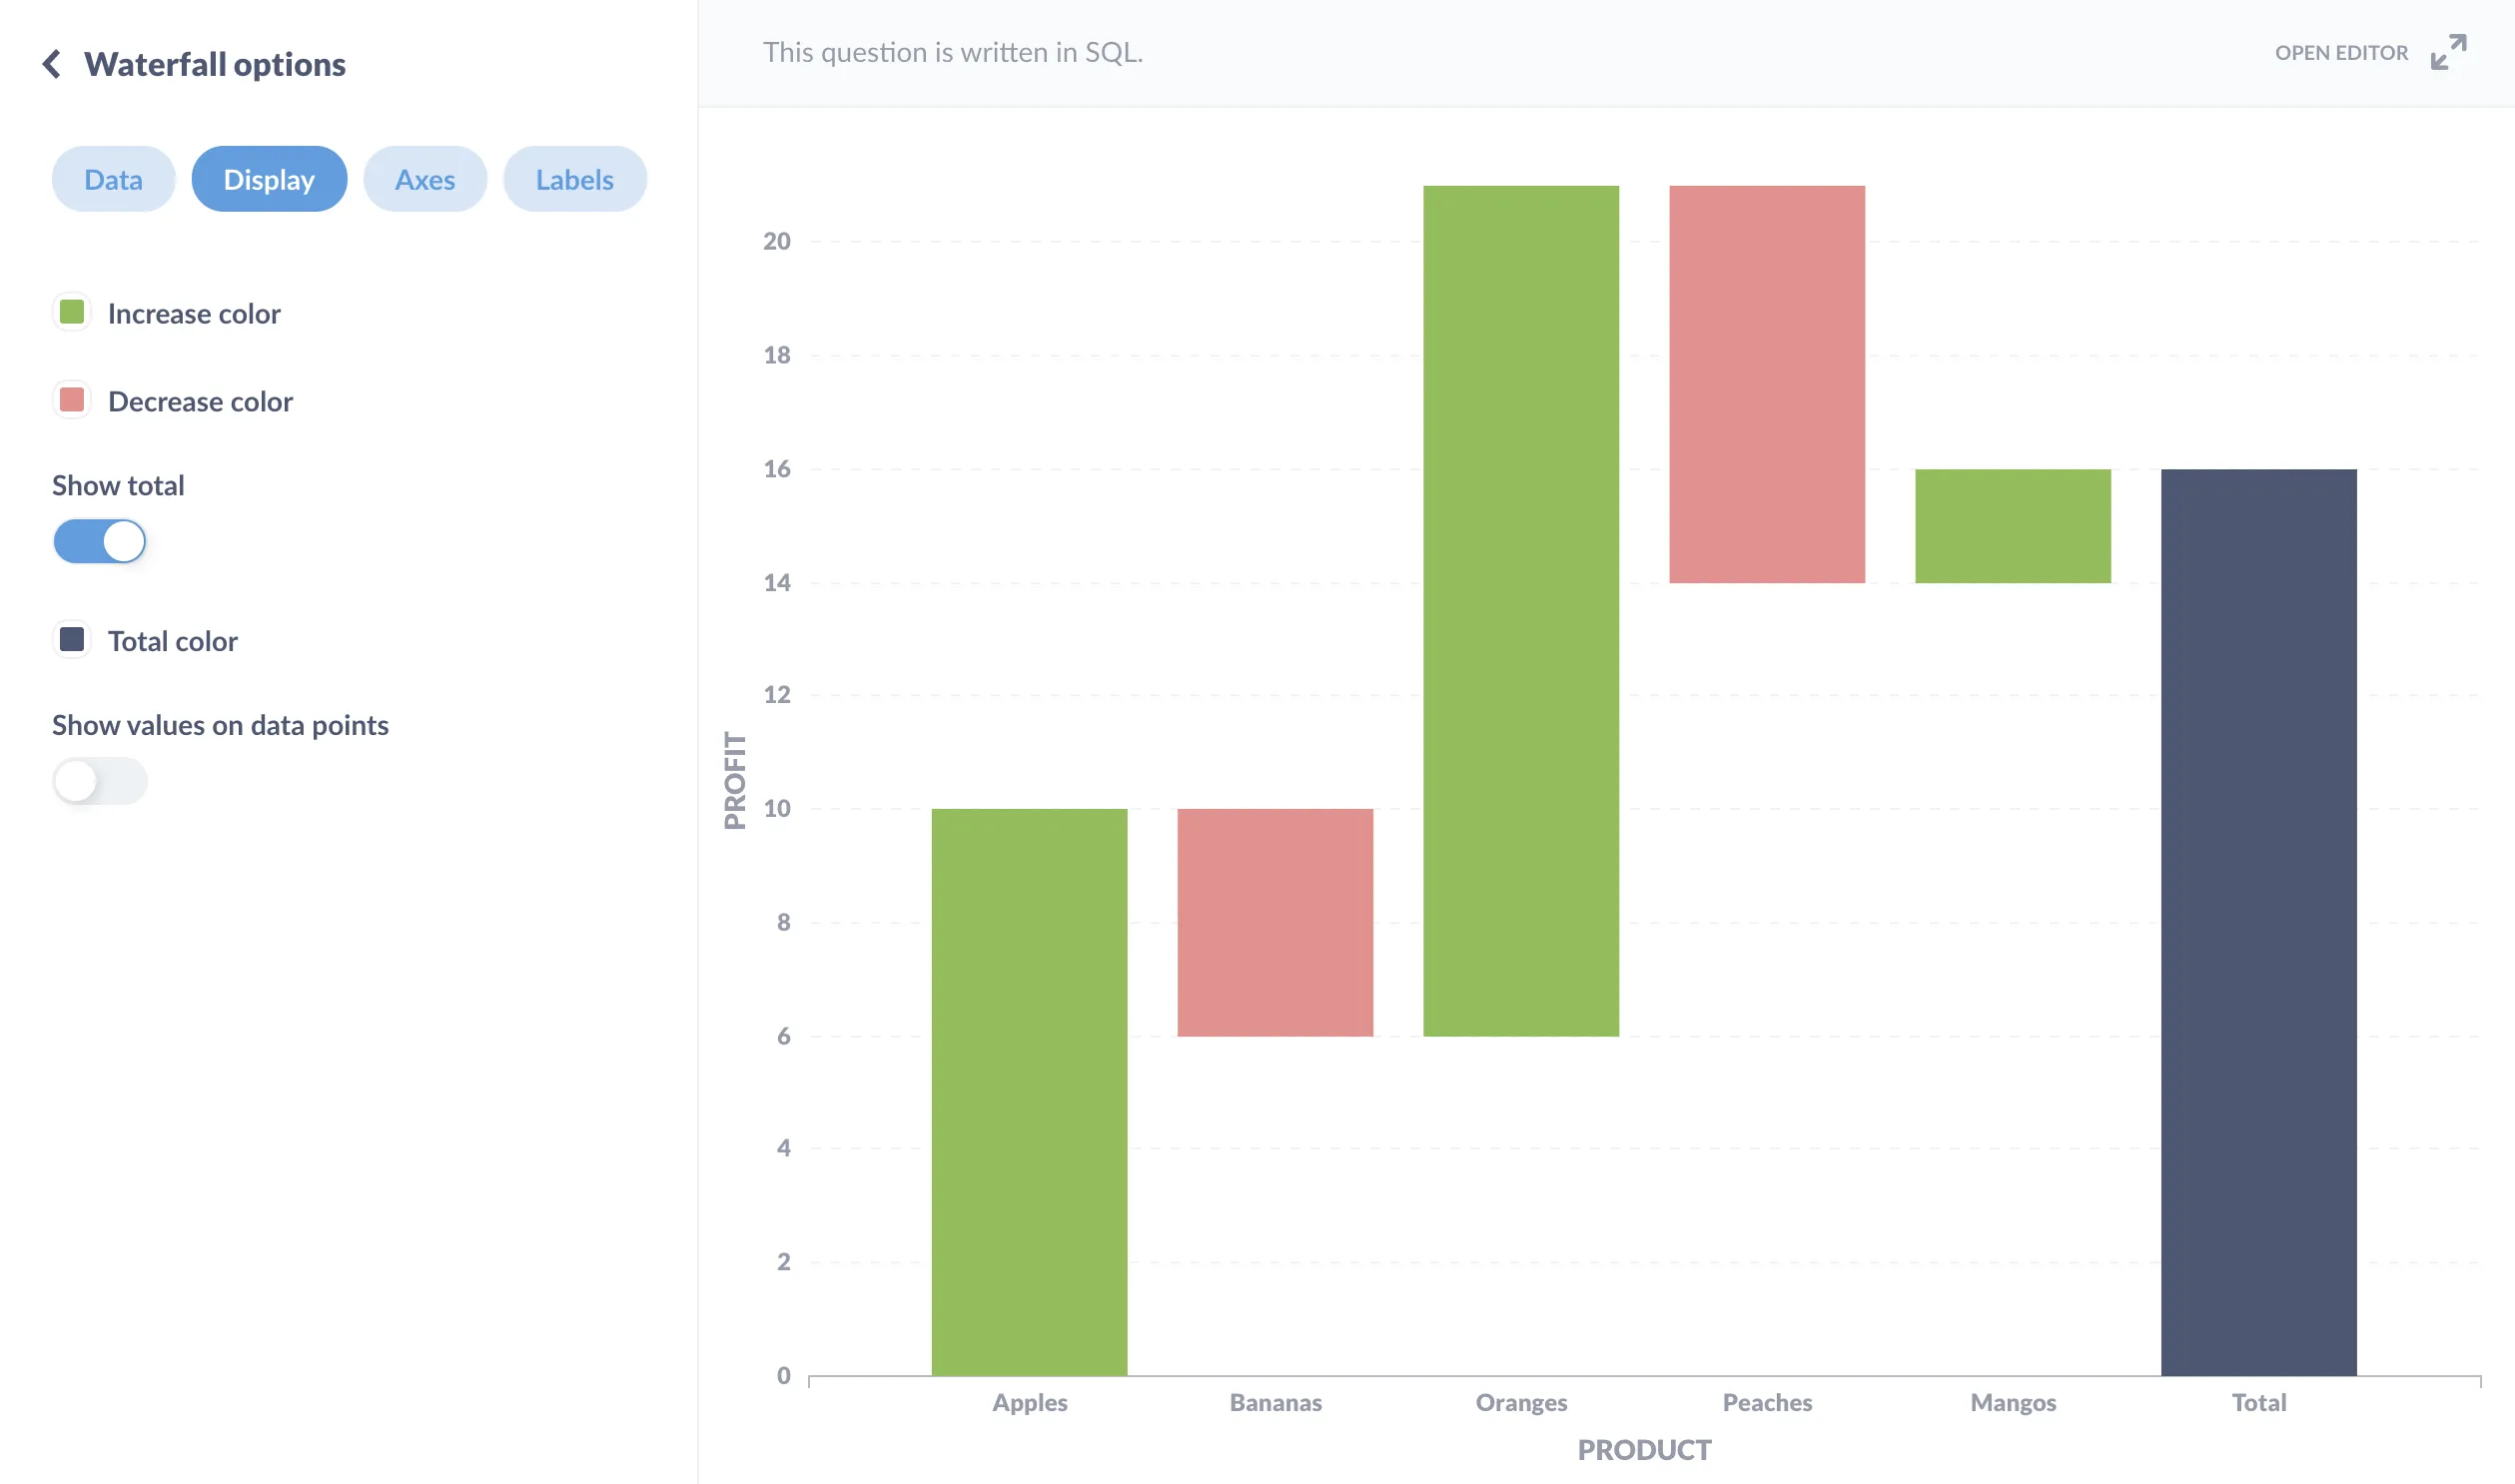Click the Mangos bar

(x=2012, y=525)
